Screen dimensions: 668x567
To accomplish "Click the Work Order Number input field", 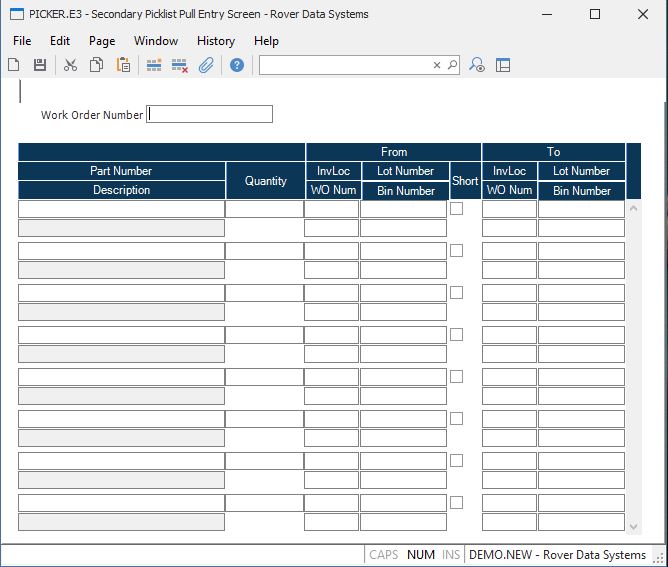I will (x=210, y=114).
